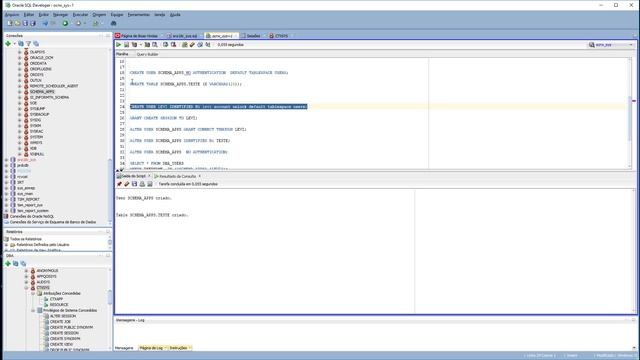Click the Commit icon in worksheet toolbar
This screenshot has width=640, height=360.
pos(166,45)
